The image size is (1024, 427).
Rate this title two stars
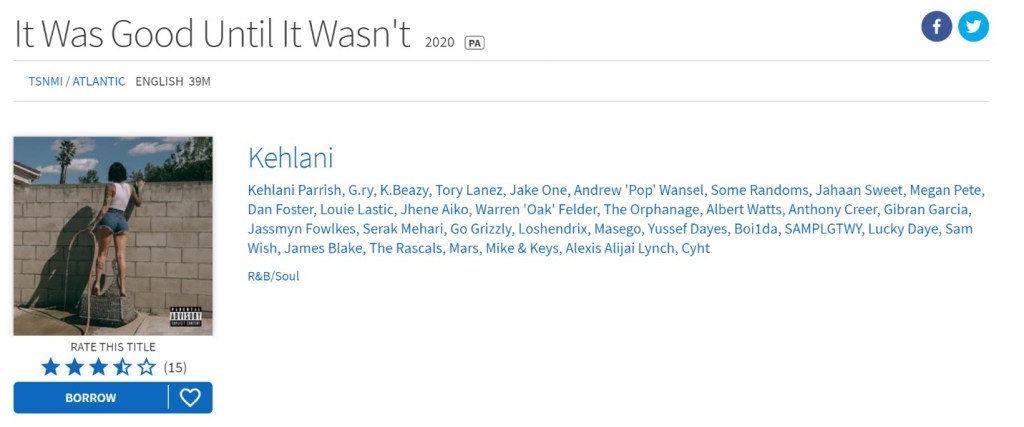click(75, 367)
